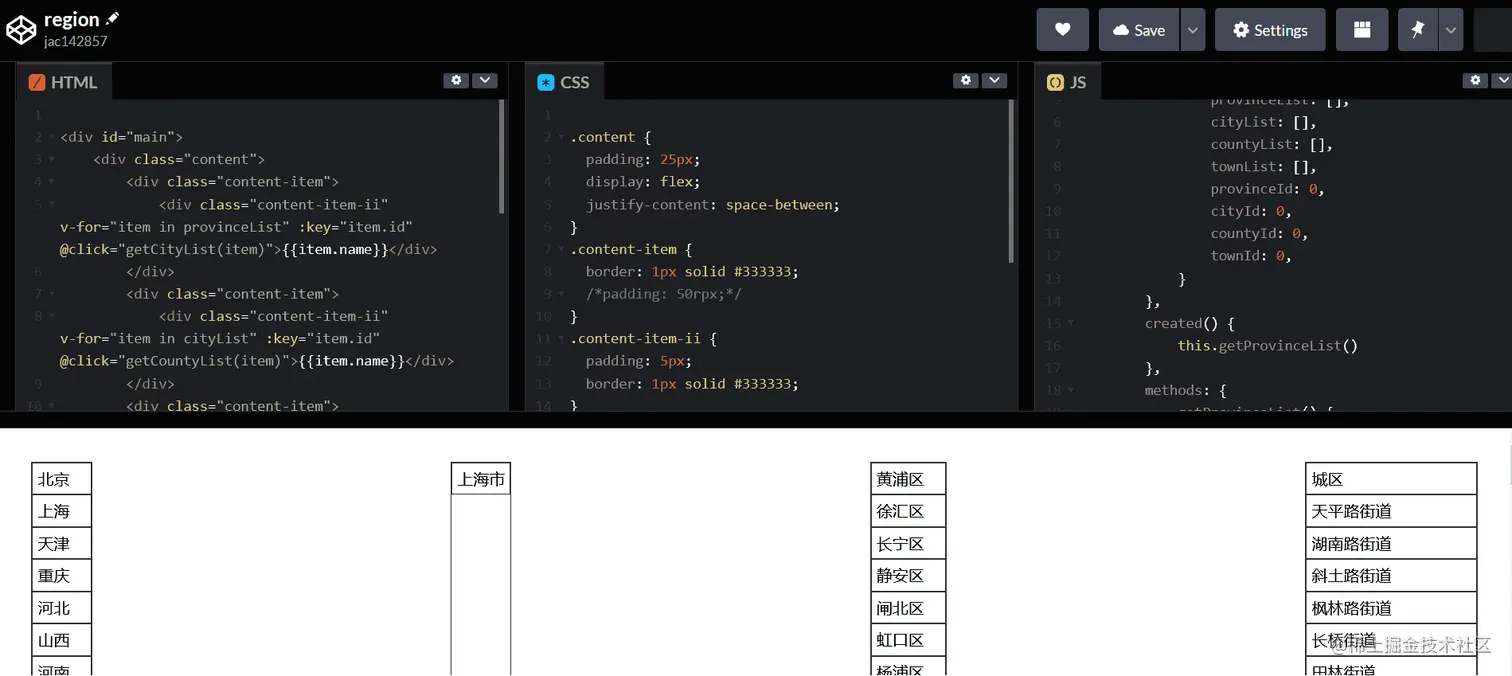This screenshot has height=676, width=1512.
Task: Open CSS editor settings gear
Action: pyautogui.click(x=966, y=80)
